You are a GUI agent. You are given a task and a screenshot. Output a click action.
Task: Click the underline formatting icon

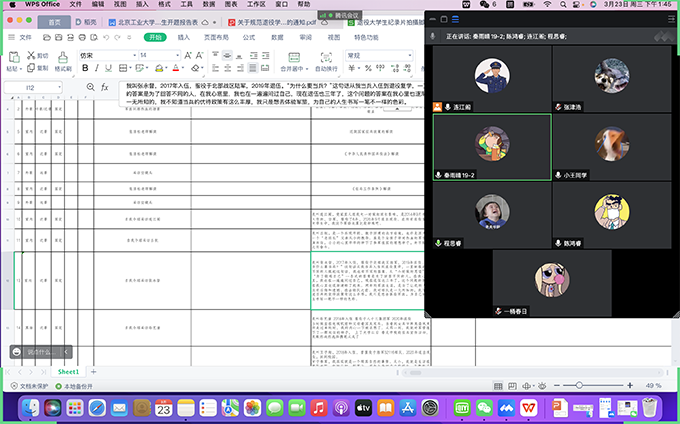[112, 69]
